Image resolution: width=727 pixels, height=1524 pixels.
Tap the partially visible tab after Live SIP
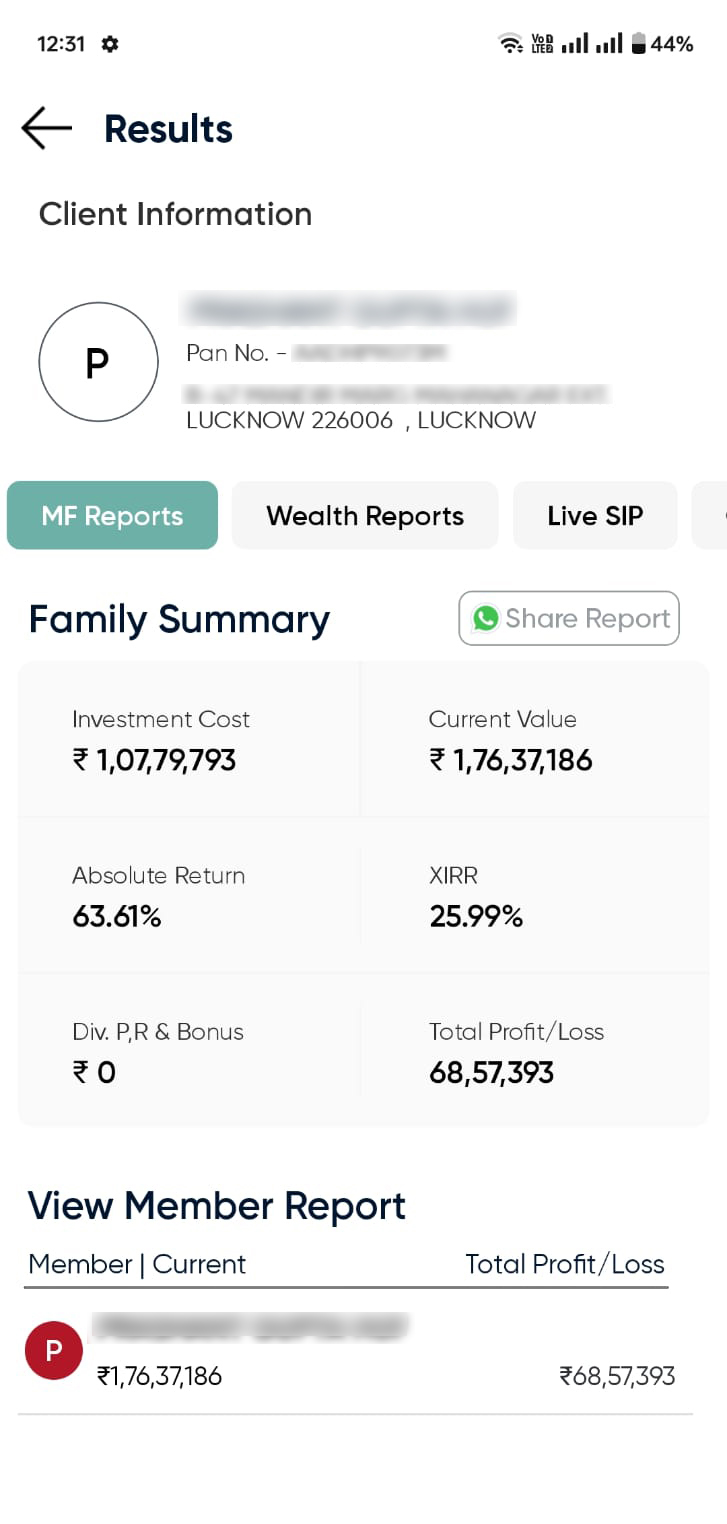(x=712, y=516)
